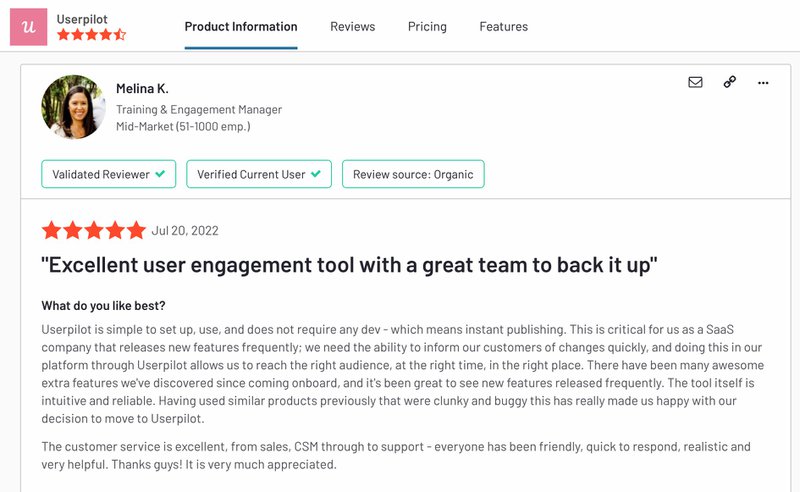Click Melina K.'s profile photo
The image size is (800, 492).
pyautogui.click(x=73, y=107)
